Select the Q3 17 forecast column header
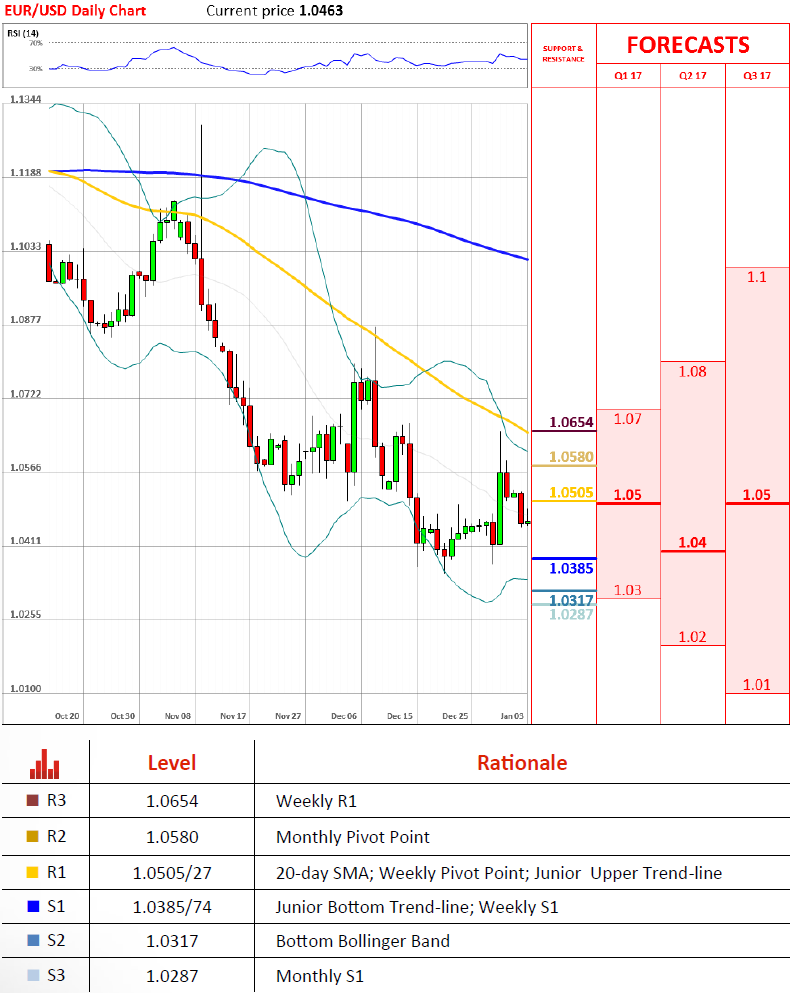This screenshot has width=791, height=993. (757, 75)
